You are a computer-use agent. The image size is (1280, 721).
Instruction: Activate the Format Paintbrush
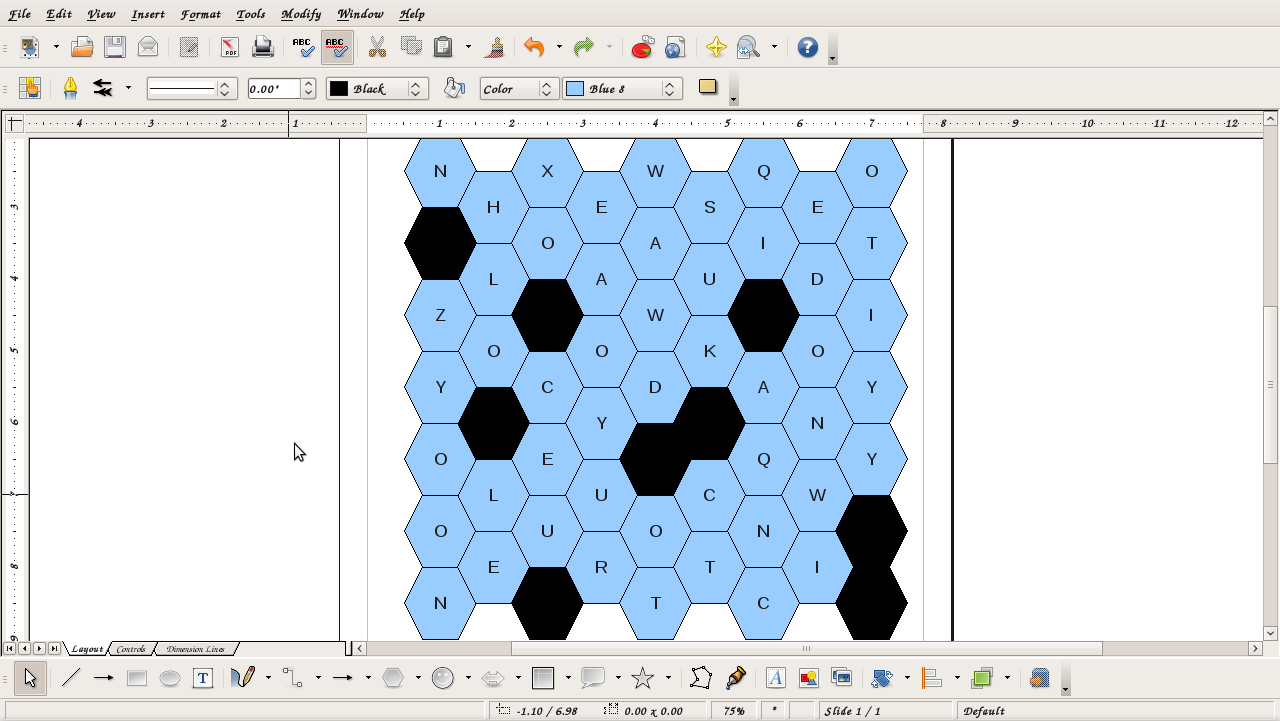(494, 47)
